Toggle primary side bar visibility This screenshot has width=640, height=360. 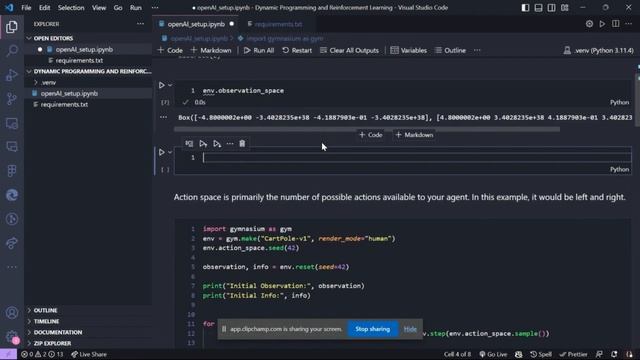click(x=525, y=8)
